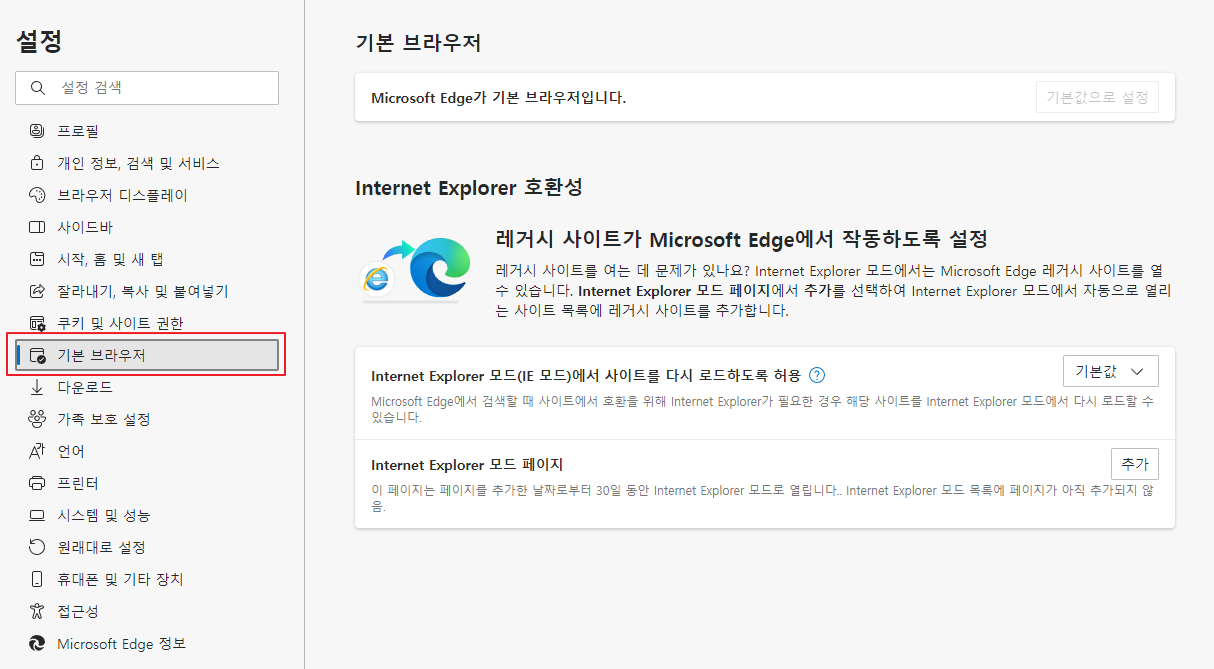Select the 접근성 settings section
1214x669 pixels.
(147, 611)
